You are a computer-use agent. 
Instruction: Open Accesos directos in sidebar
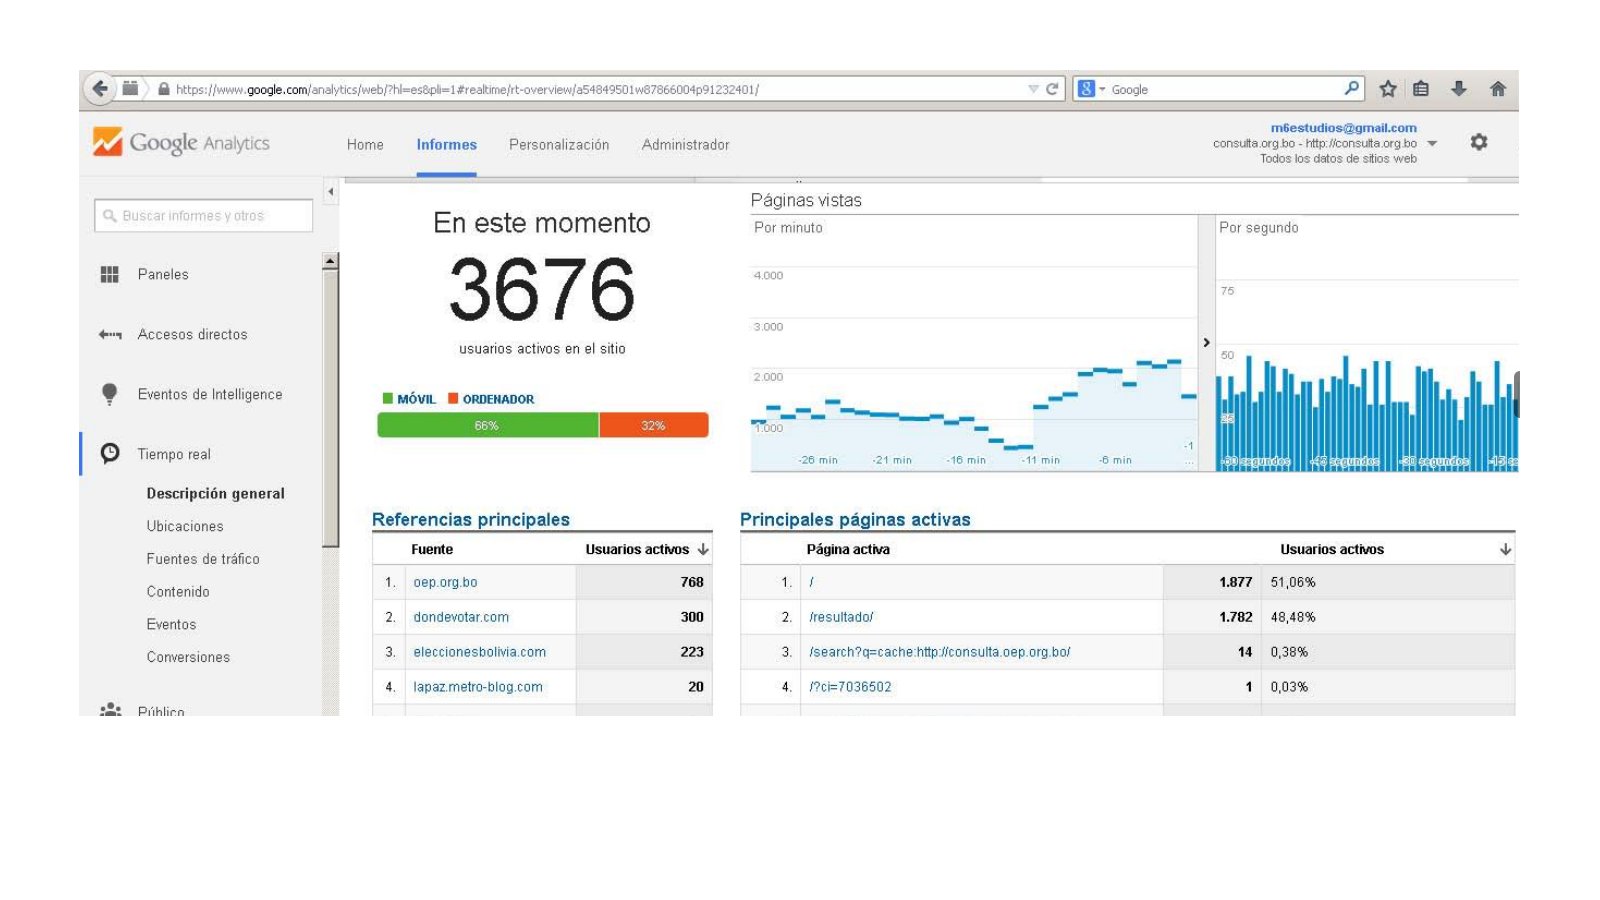[x=192, y=334]
